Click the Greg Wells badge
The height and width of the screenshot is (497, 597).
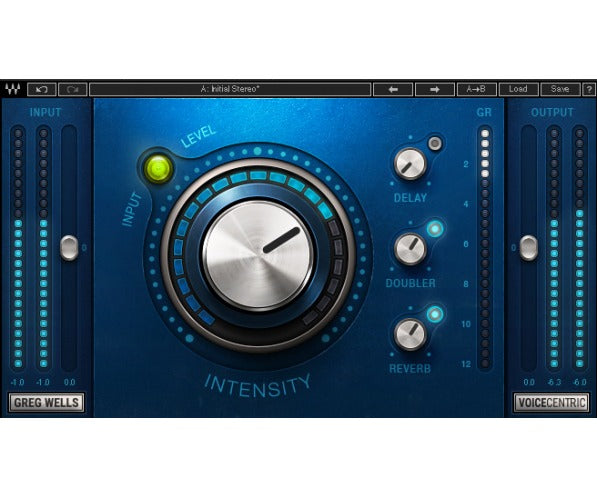point(46,403)
